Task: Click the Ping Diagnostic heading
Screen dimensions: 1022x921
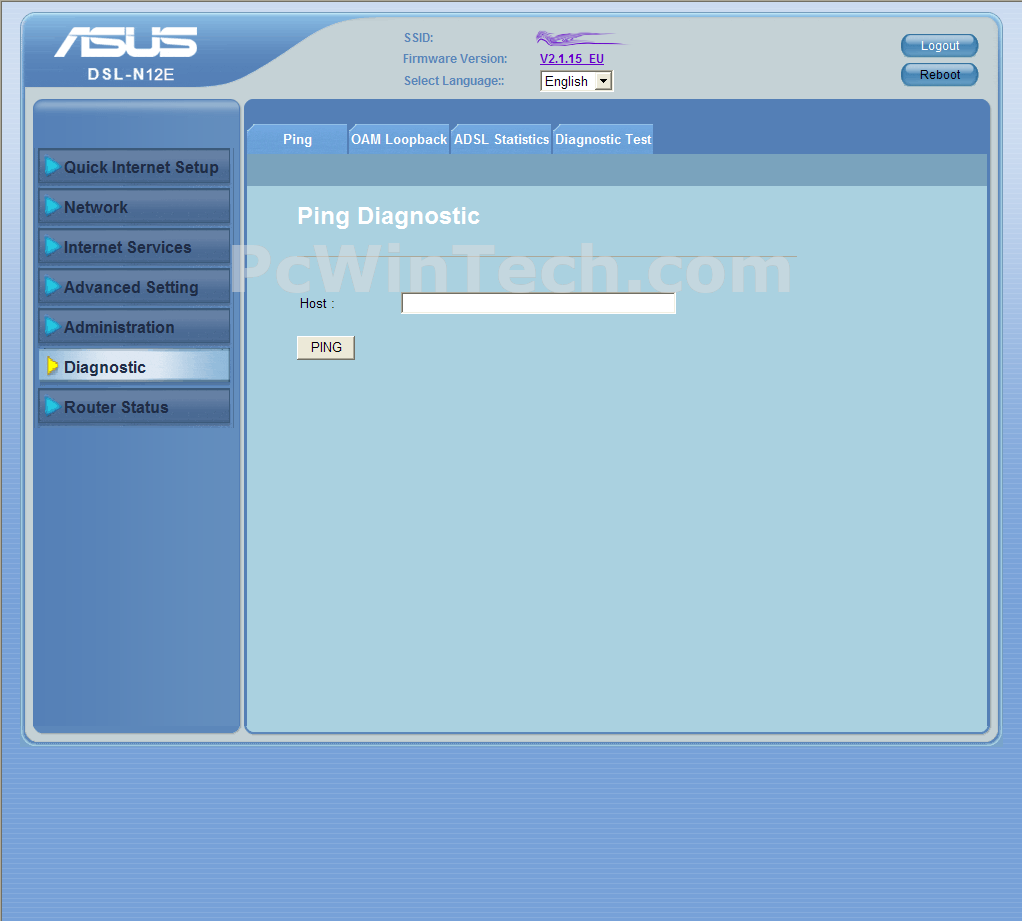Action: [x=388, y=216]
